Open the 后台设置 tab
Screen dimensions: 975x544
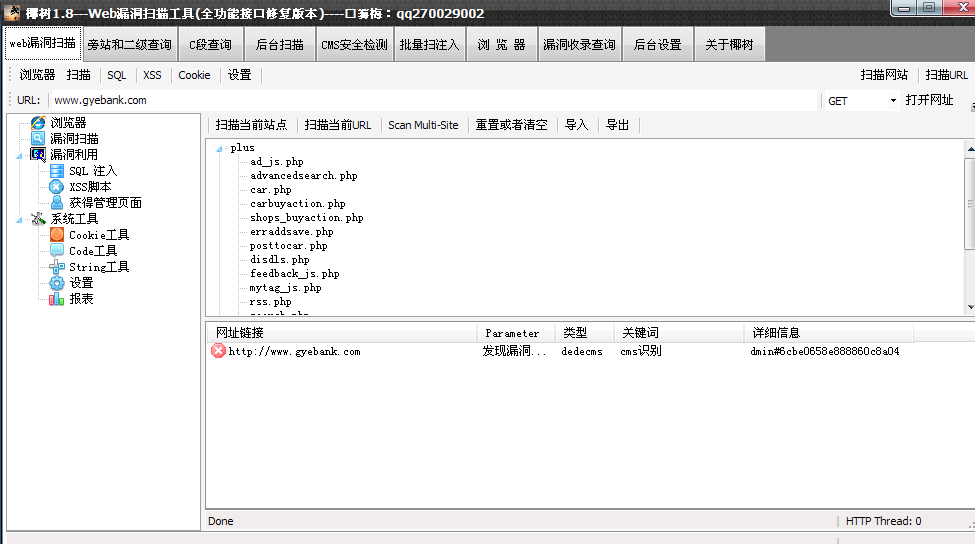coord(658,44)
